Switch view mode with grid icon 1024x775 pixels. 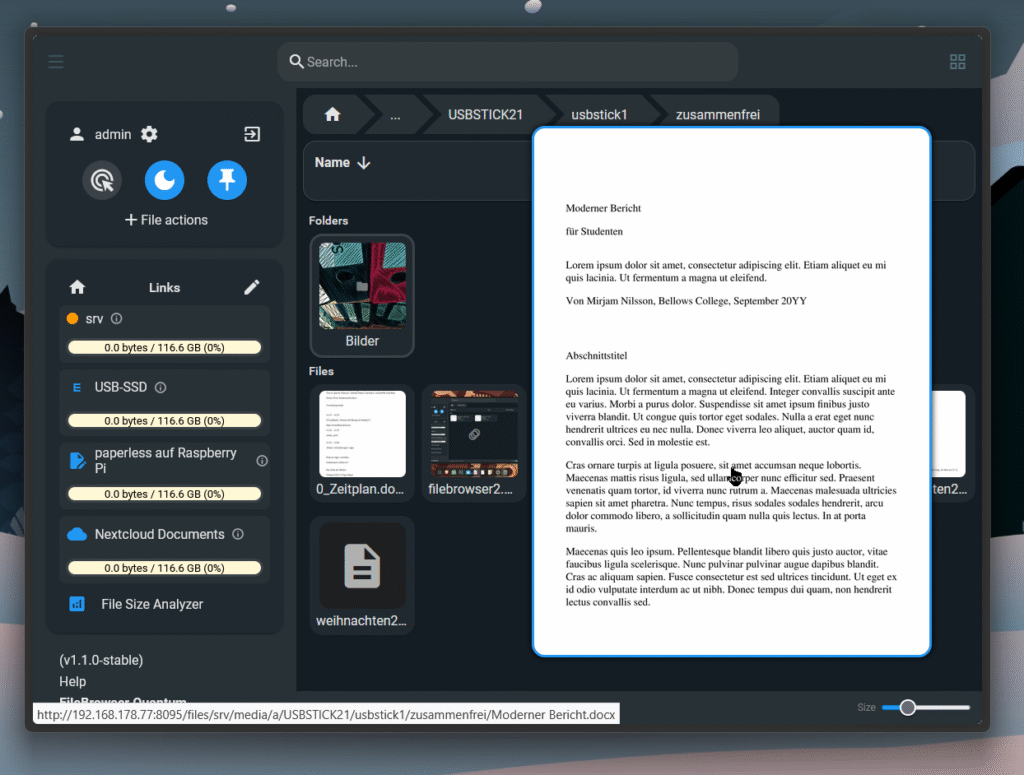click(x=957, y=62)
